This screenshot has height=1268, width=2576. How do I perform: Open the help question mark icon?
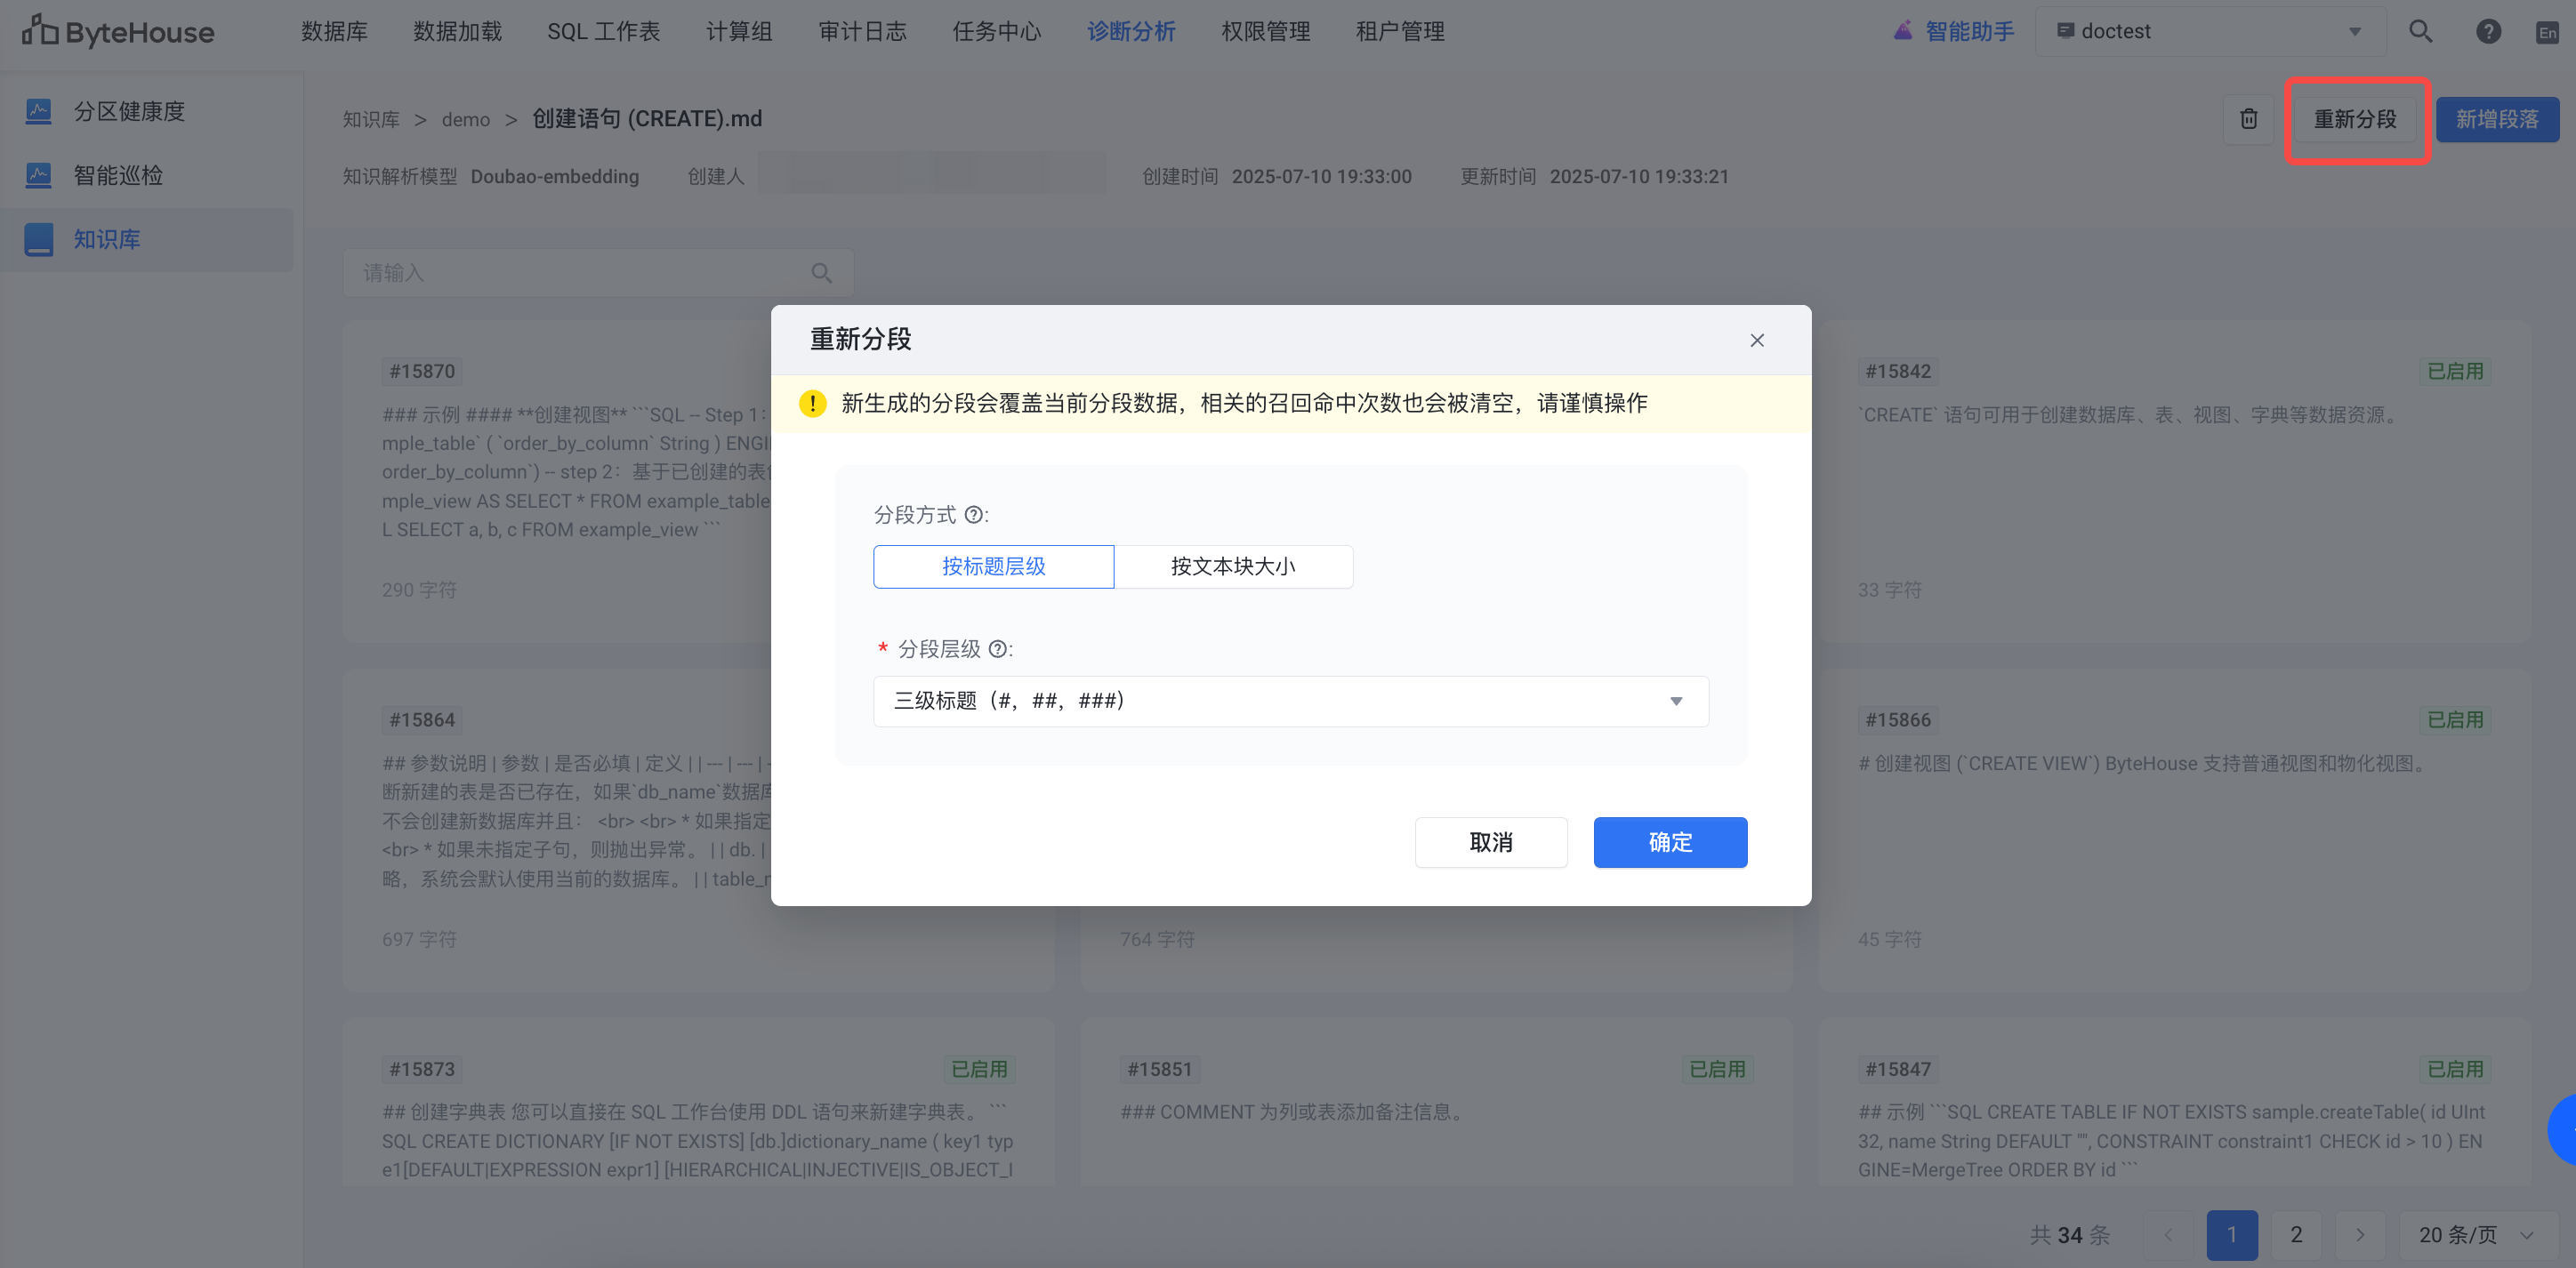click(2488, 31)
